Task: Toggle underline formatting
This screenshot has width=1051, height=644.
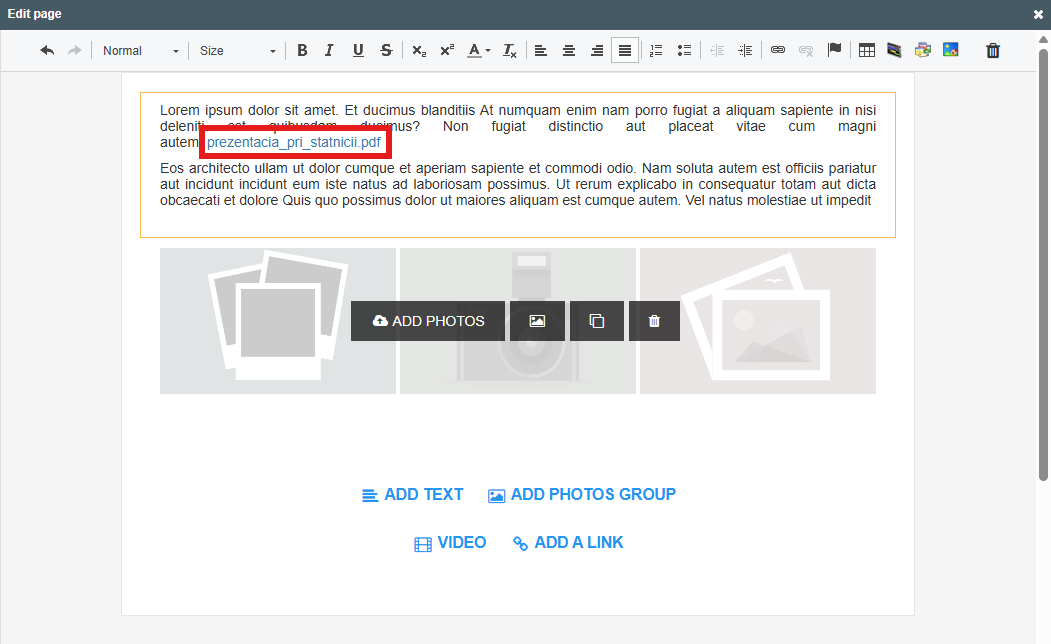Action: point(358,51)
